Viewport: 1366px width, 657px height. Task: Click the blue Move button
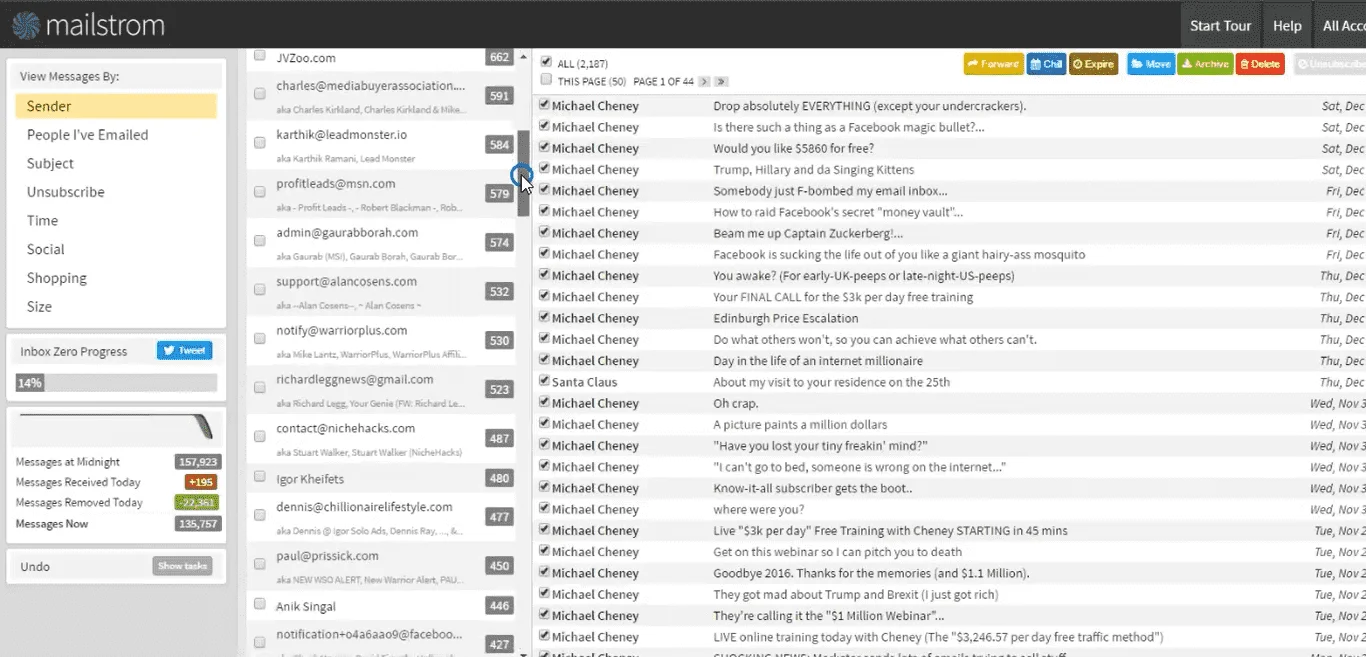click(1151, 64)
